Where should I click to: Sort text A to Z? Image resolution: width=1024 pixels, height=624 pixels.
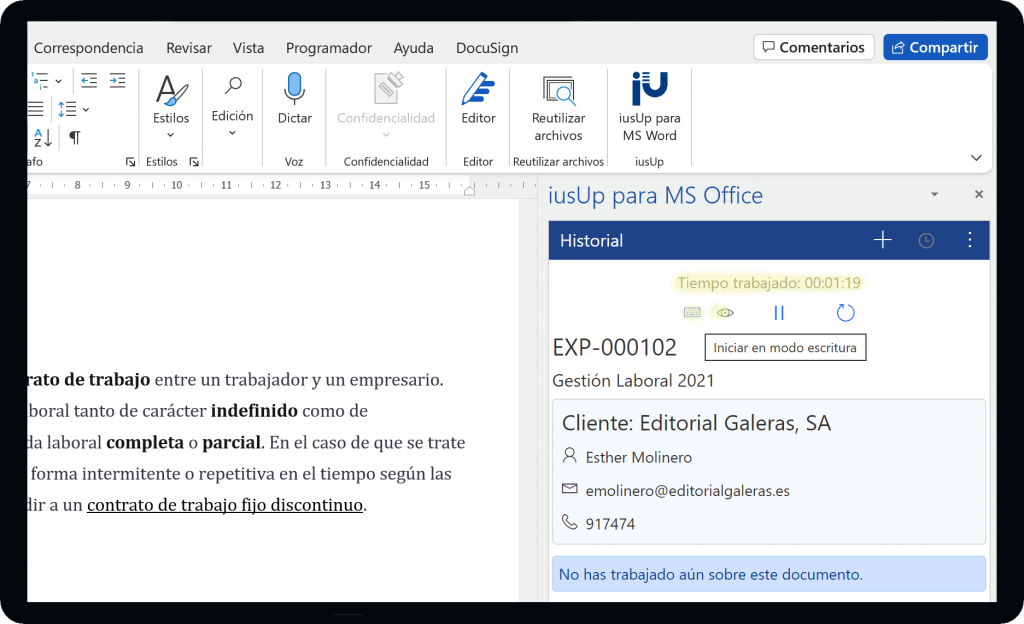[x=42, y=138]
